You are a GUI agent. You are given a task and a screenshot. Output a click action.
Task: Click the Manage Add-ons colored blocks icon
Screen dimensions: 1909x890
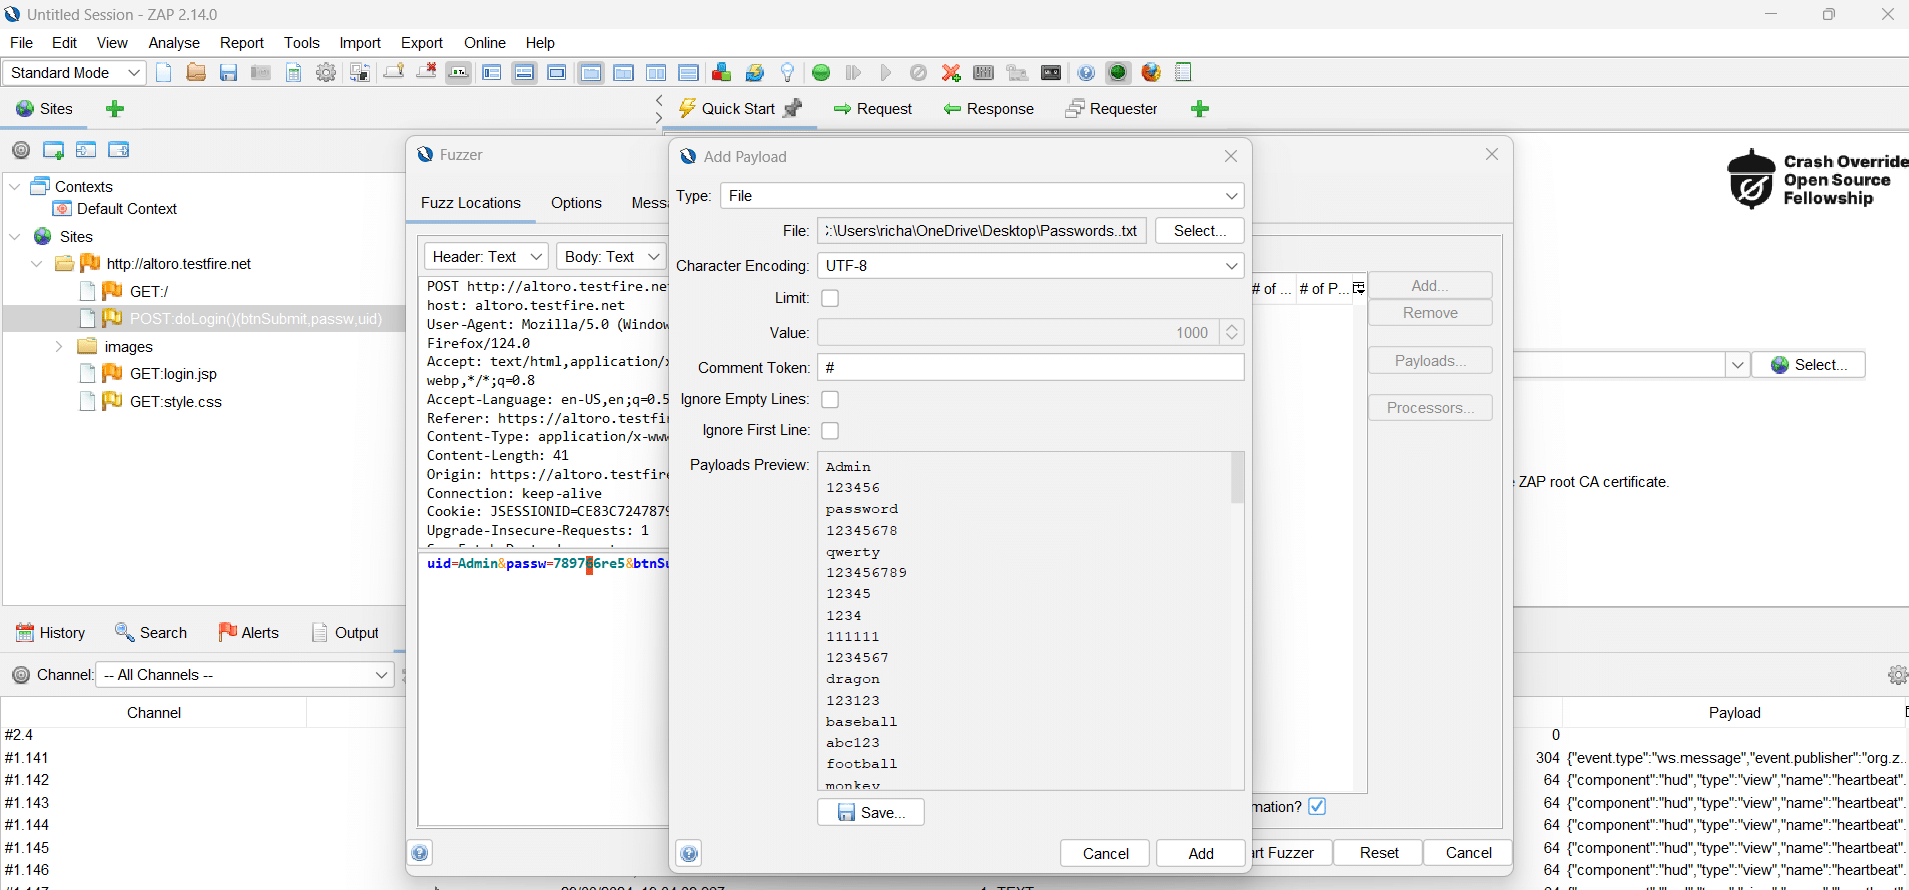[721, 72]
